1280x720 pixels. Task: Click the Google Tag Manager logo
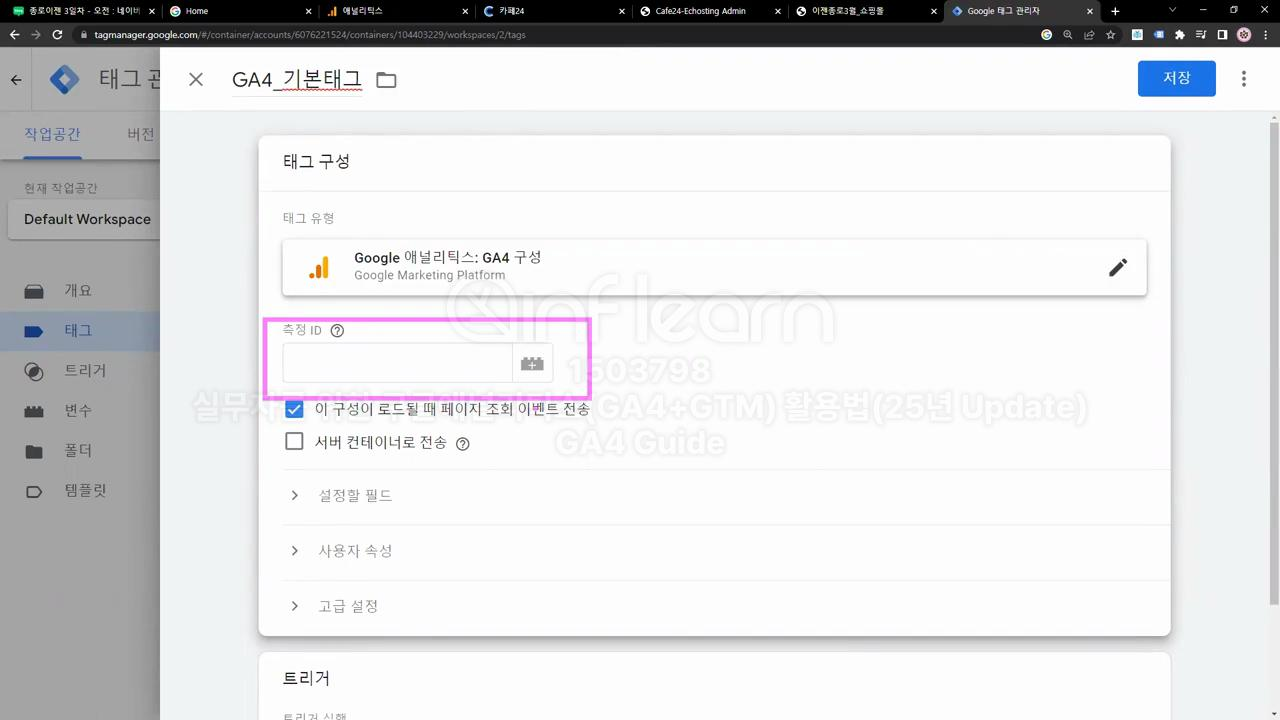(65, 80)
